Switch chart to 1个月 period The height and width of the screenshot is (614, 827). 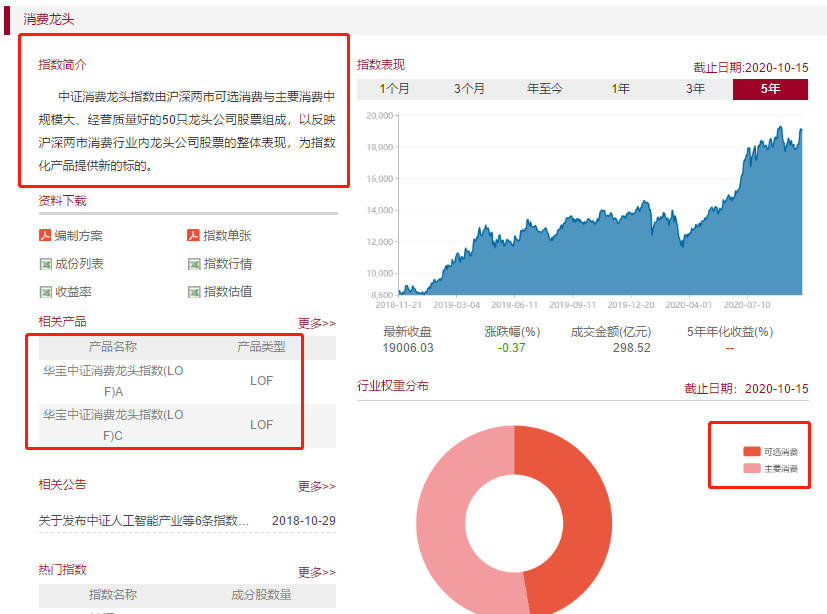tap(394, 89)
